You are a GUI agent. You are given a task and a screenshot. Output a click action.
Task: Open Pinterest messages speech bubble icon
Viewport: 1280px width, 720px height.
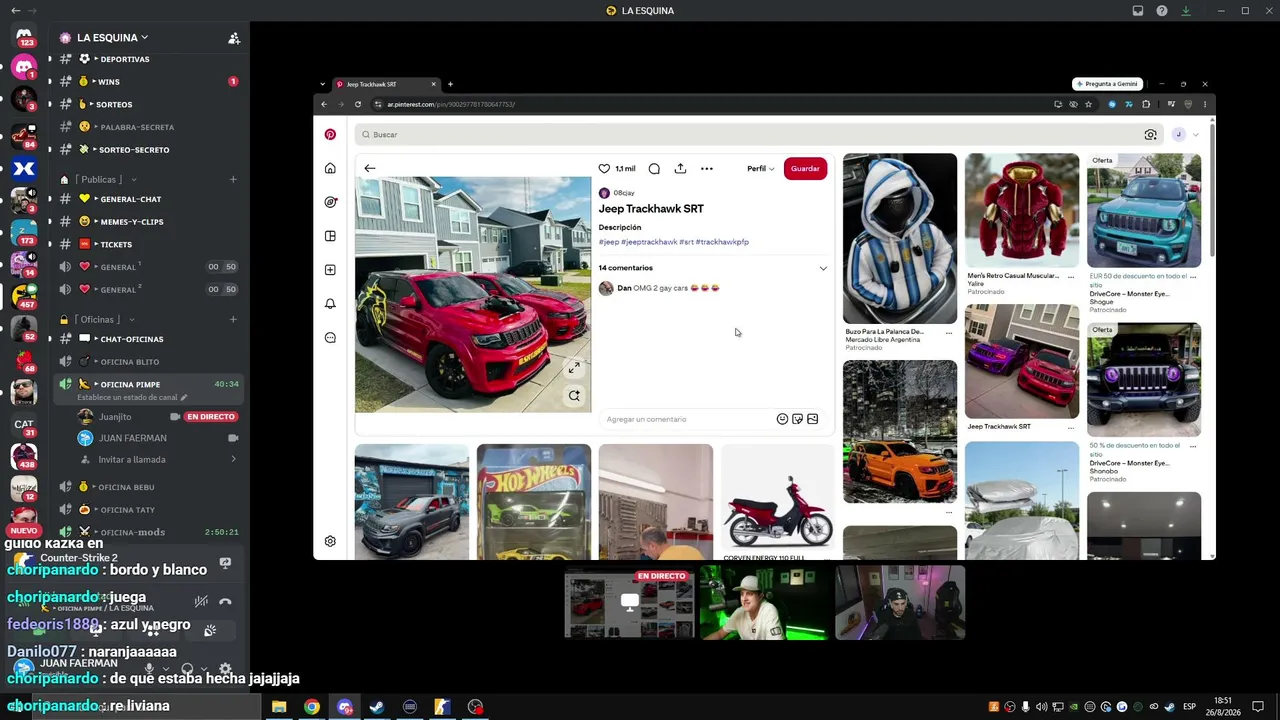[330, 338]
